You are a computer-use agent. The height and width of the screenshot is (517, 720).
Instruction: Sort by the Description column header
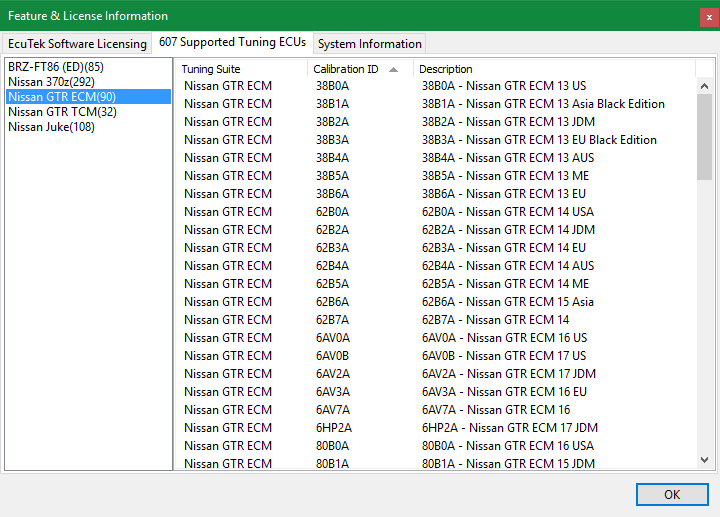(446, 69)
